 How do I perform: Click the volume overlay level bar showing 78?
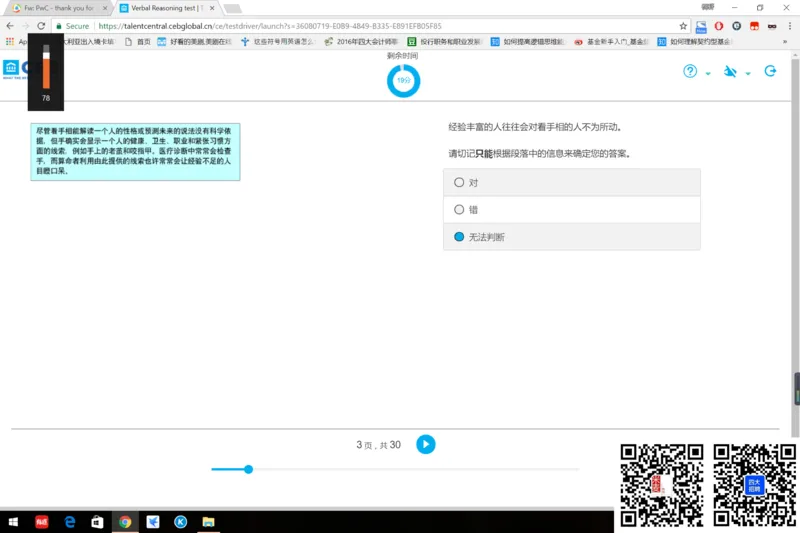tap(46, 67)
